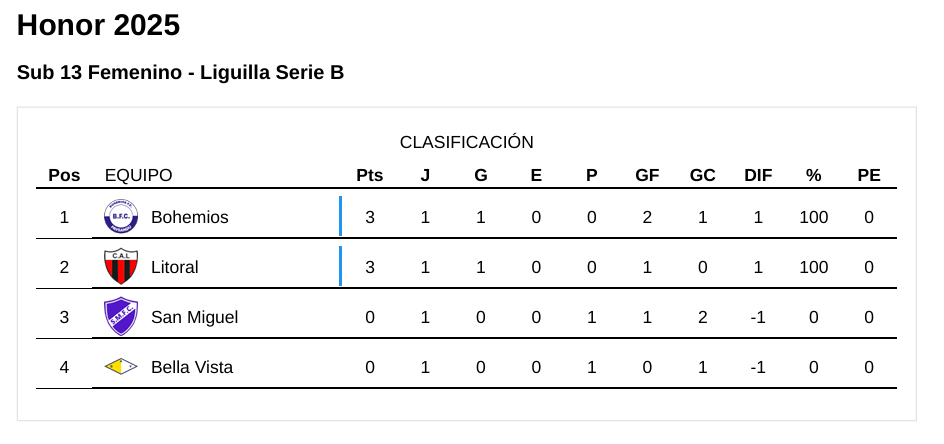The width and height of the screenshot is (944, 444).
Task: Click the CLASIFICACIÓN table title
Action: coord(467,142)
